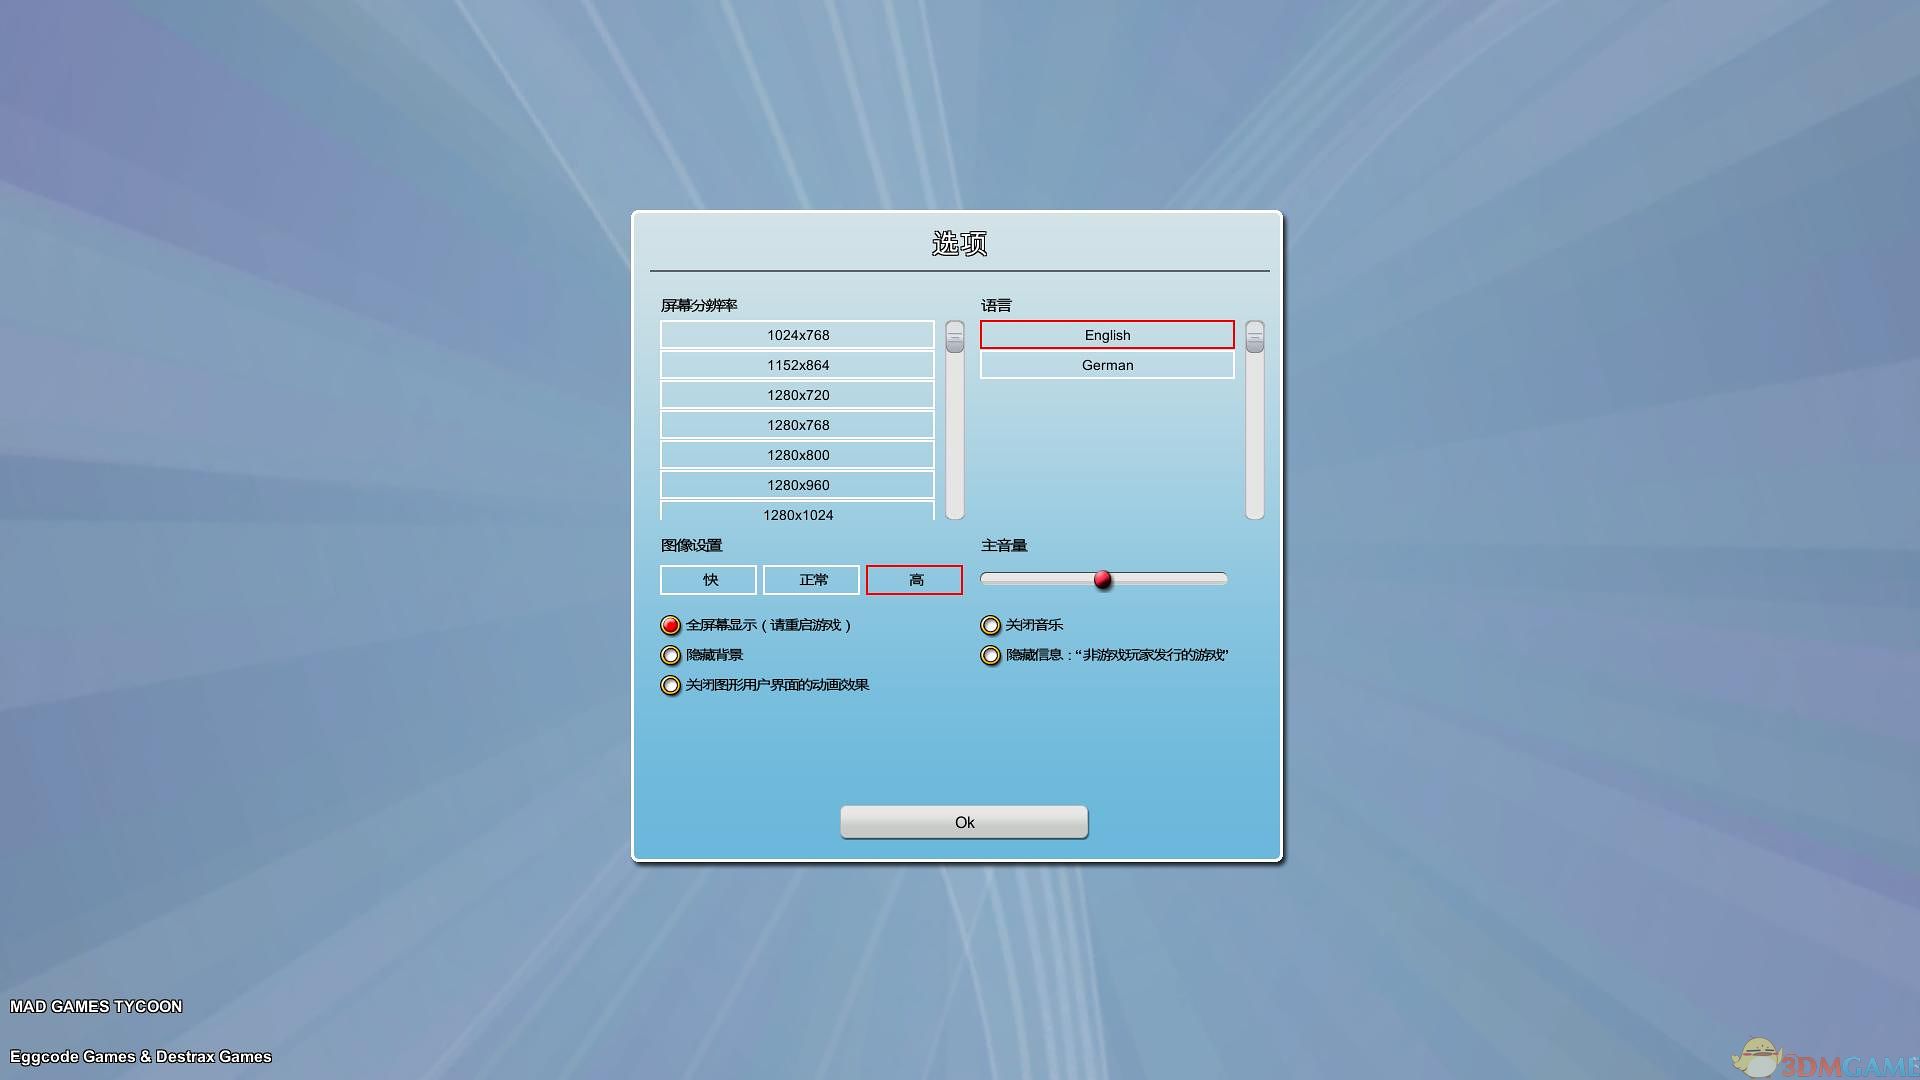
Task: Choose 1152x864 screen resolution
Action: [x=797, y=365]
